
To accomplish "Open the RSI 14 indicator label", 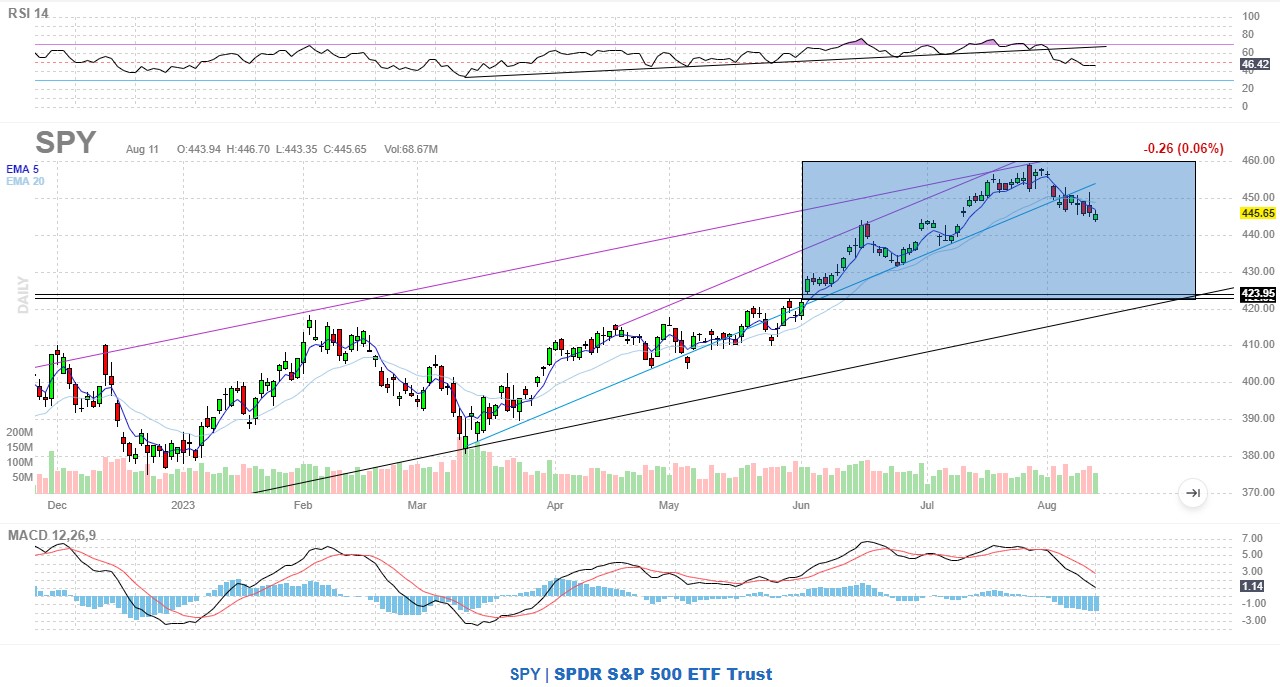I will pyautogui.click(x=28, y=13).
